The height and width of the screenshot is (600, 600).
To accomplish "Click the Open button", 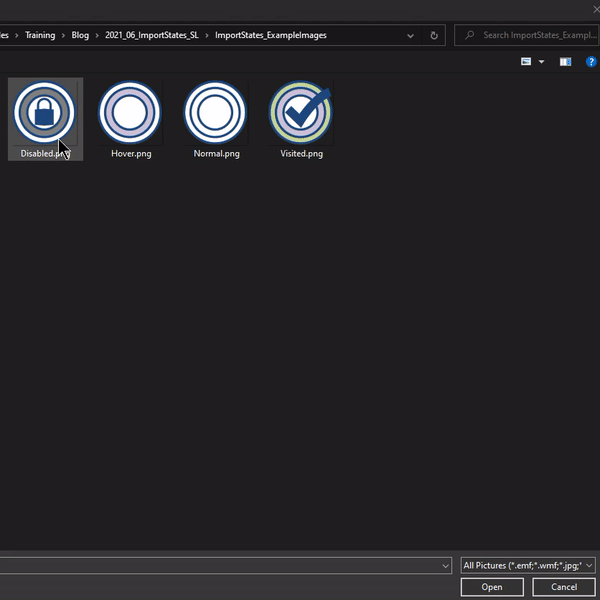I will click(492, 587).
